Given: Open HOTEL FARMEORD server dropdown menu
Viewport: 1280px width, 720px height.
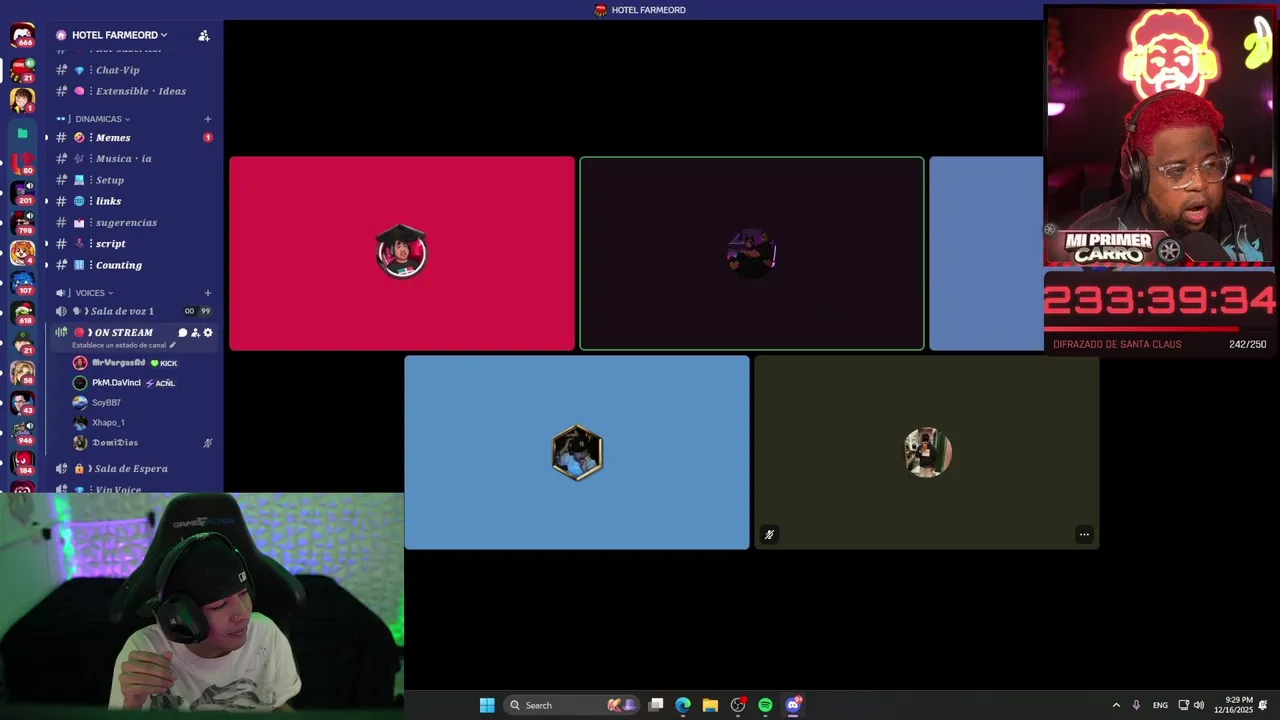Looking at the screenshot, I should coord(118,35).
